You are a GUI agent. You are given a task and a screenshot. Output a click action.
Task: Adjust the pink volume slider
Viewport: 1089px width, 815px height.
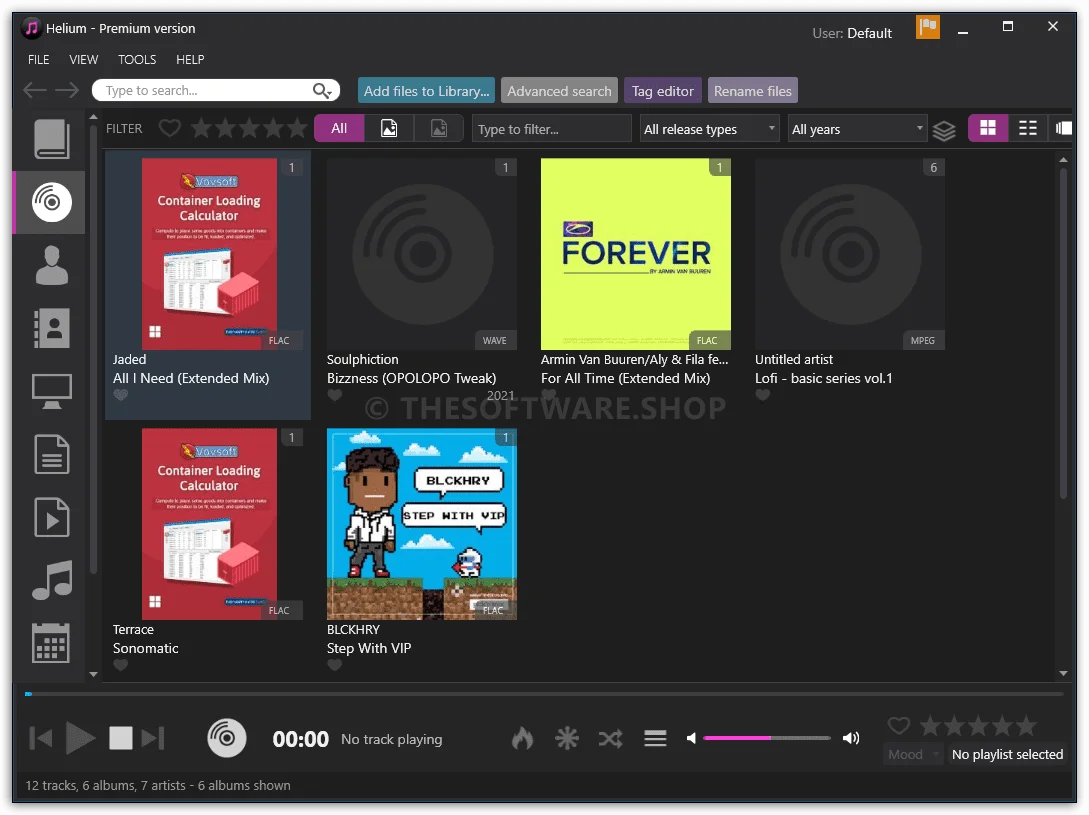pos(767,738)
